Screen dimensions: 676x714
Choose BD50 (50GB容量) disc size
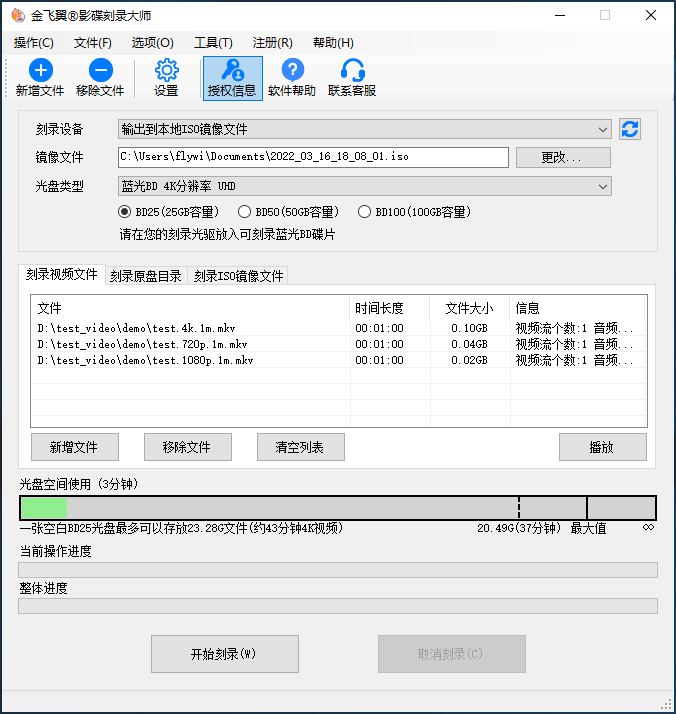[x=244, y=212]
